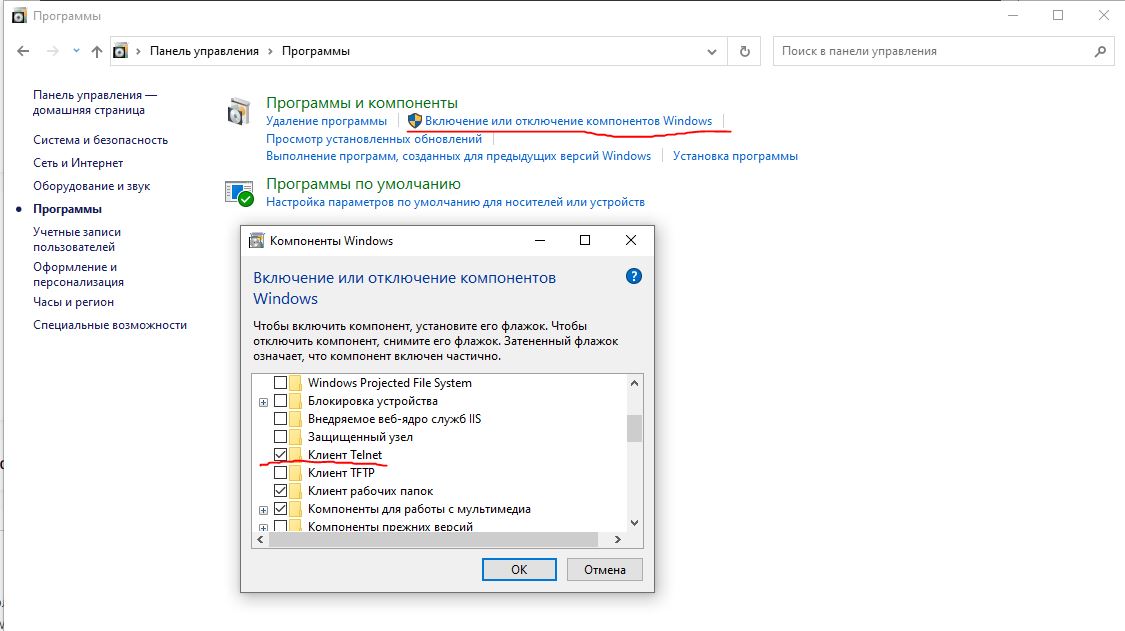Expand 'Блокировка устройства' tree node

coord(263,402)
